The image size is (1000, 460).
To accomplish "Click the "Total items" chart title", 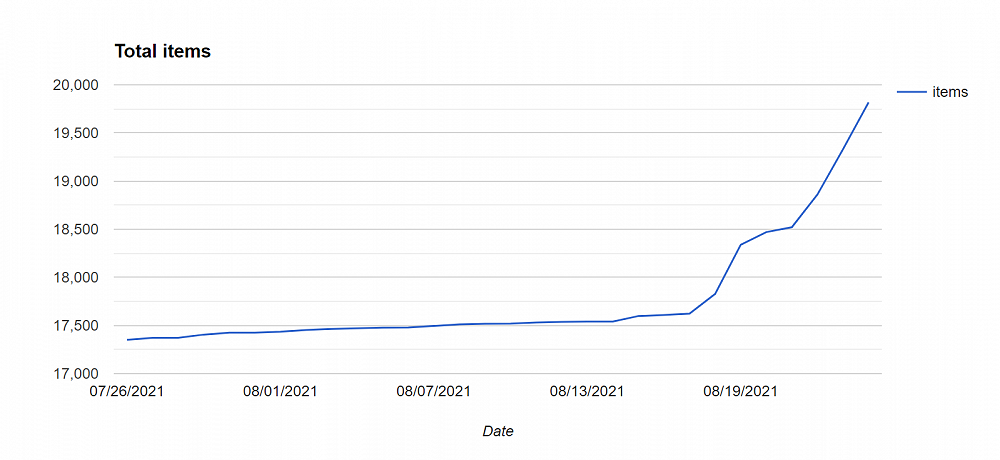I will click(x=162, y=51).
